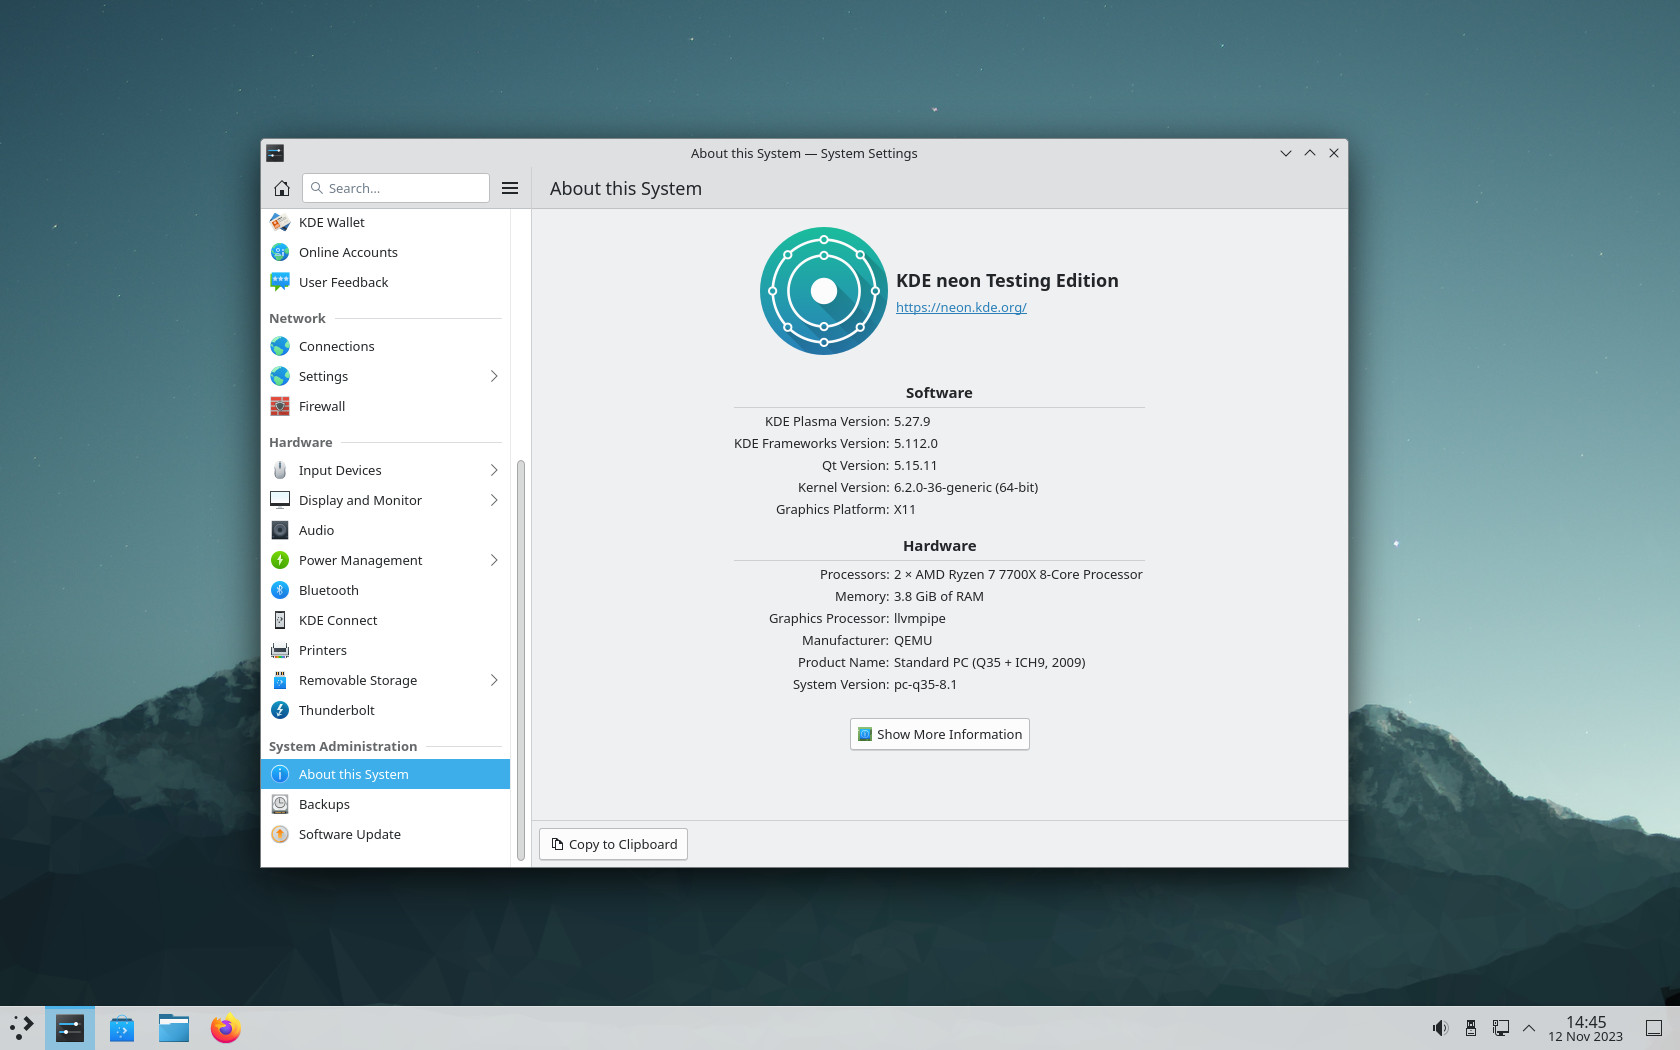Expand the Removable Storage chevron

[x=494, y=680]
